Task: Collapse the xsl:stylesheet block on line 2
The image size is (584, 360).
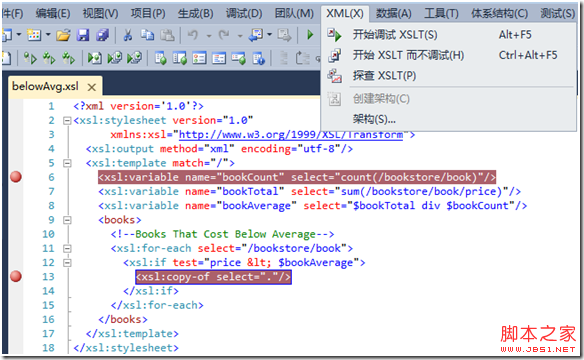Action: [x=67, y=121]
